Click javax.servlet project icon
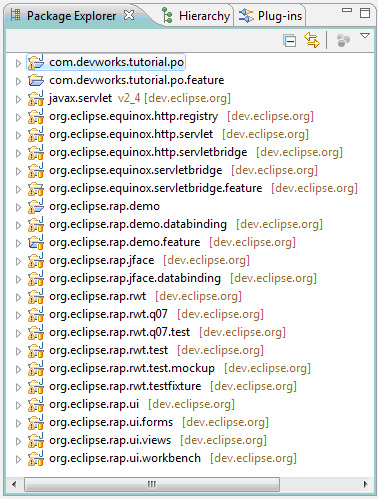Screen dimensions: 378x499 pos(36,98)
